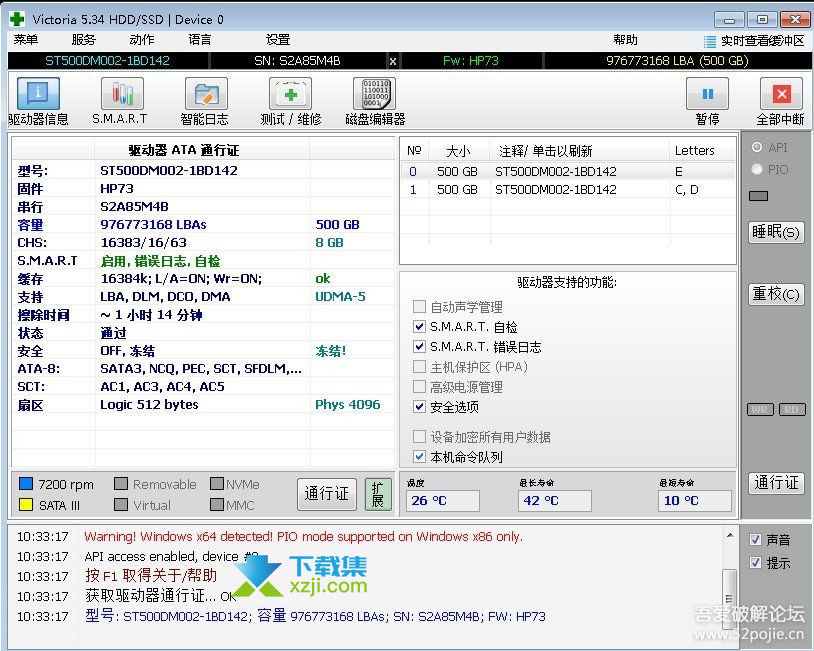Open the 设置 menu
The image size is (814, 651).
278,40
